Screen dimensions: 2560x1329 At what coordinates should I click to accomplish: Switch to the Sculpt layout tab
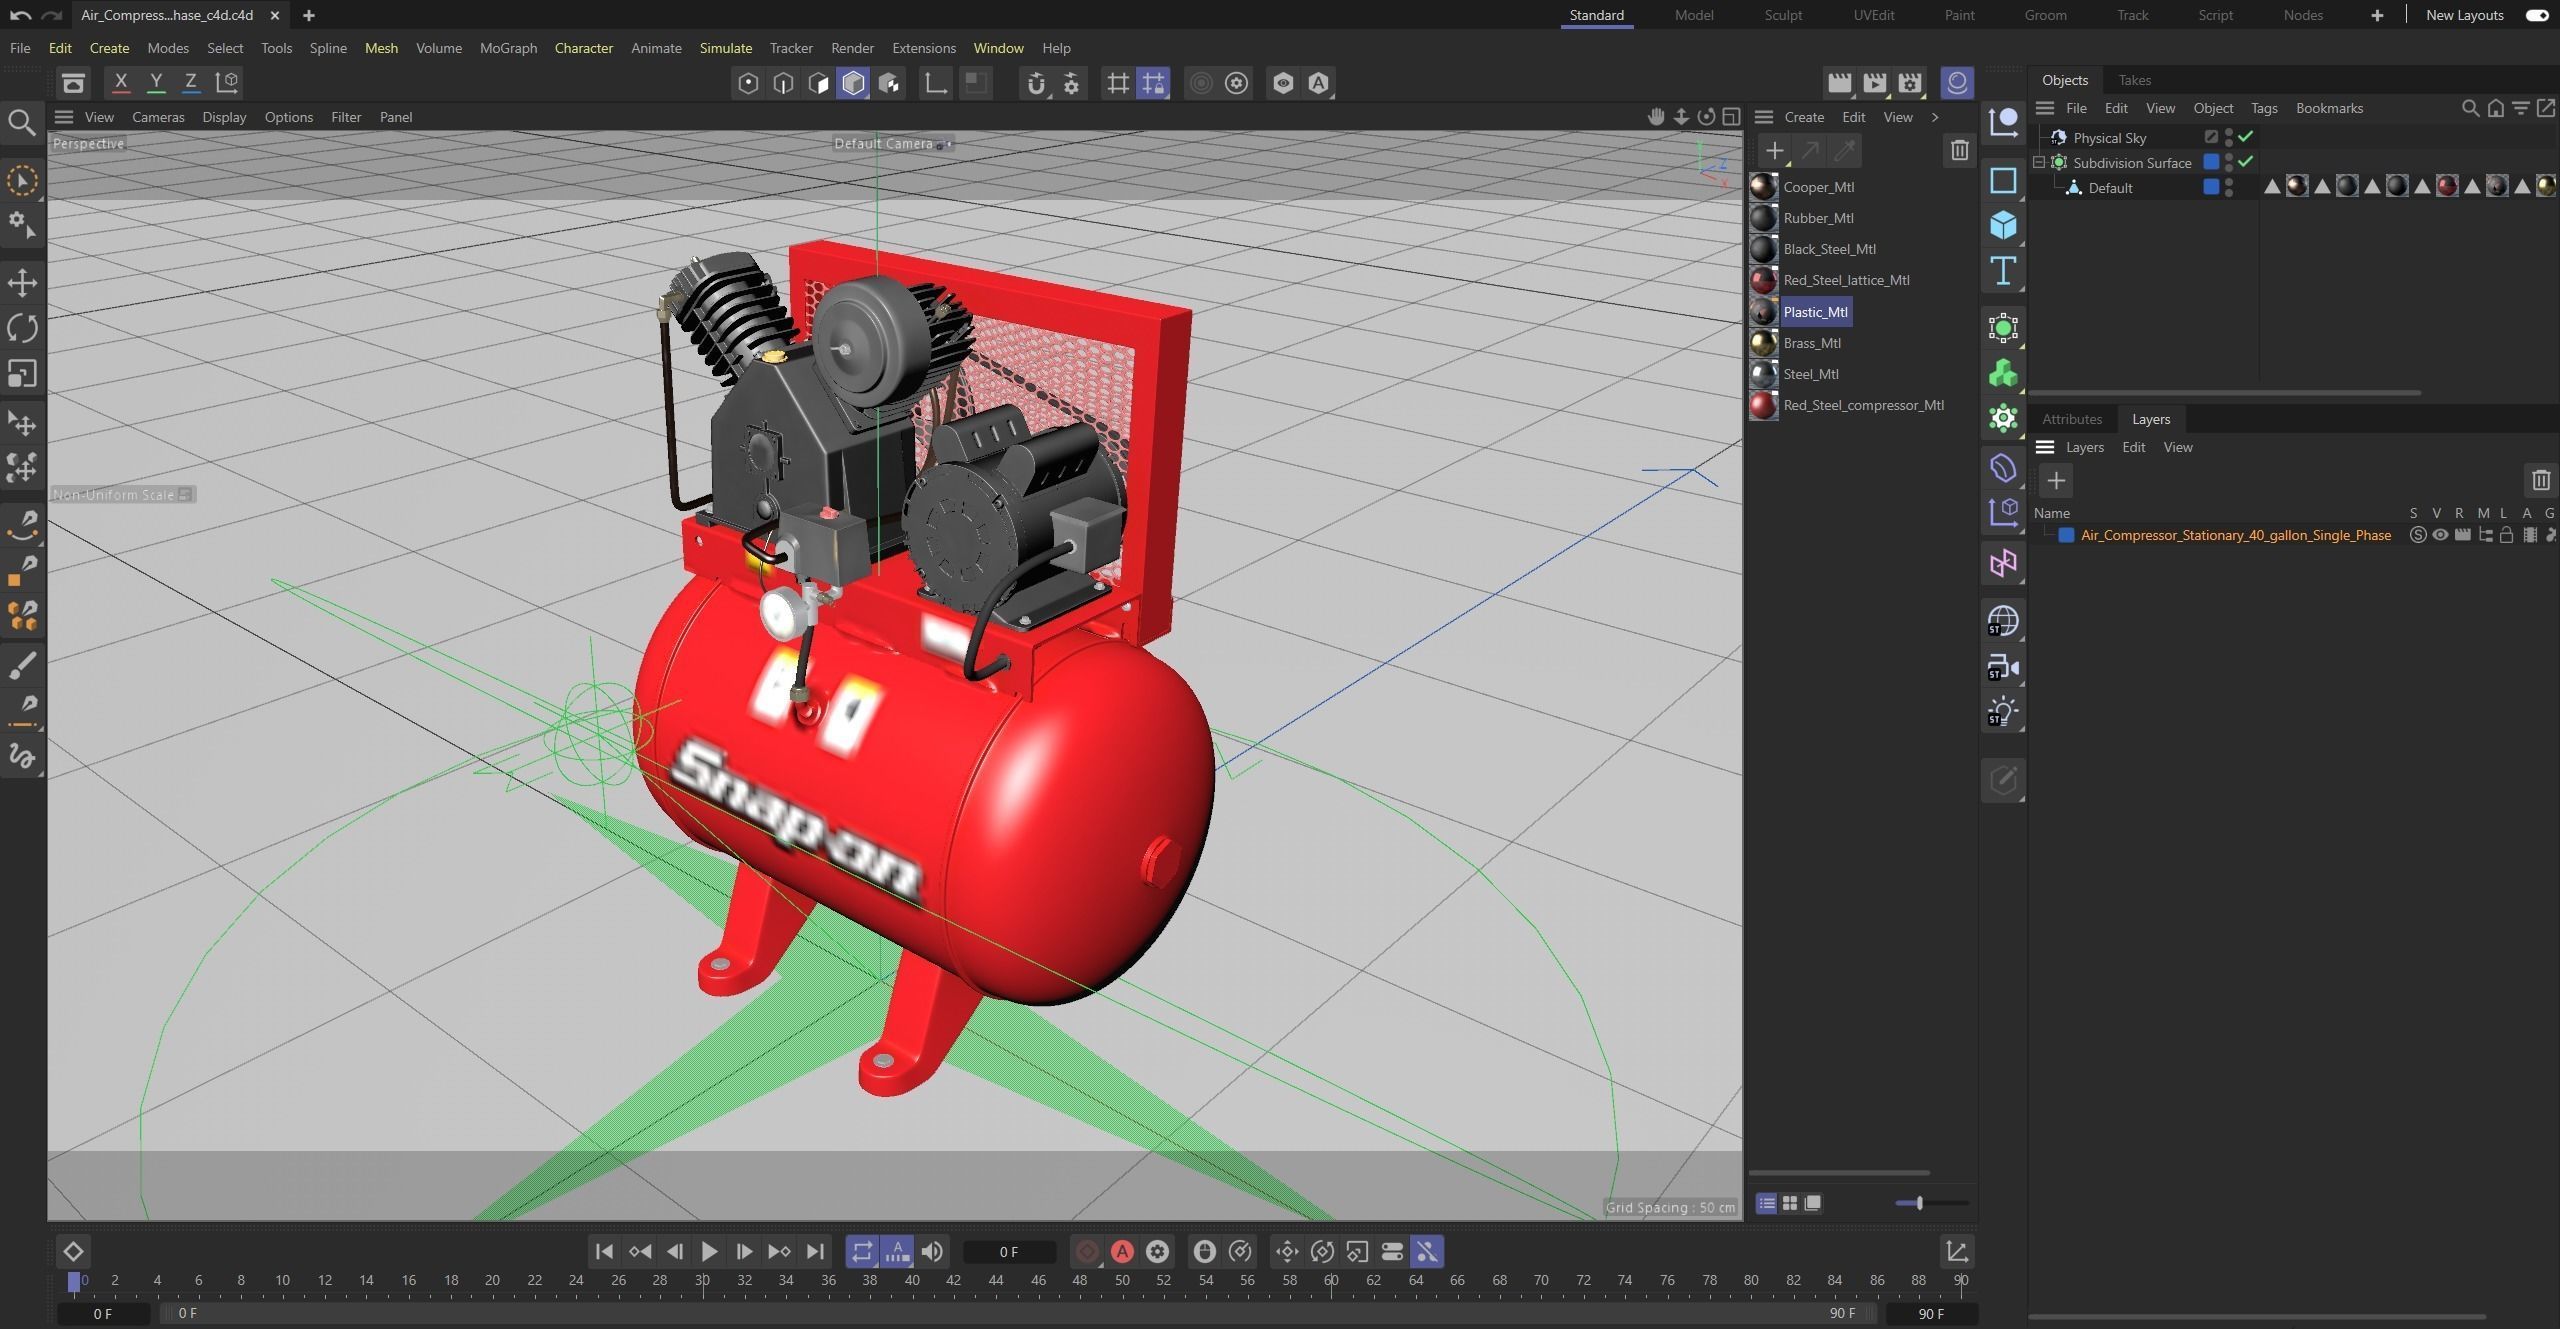tap(1783, 15)
